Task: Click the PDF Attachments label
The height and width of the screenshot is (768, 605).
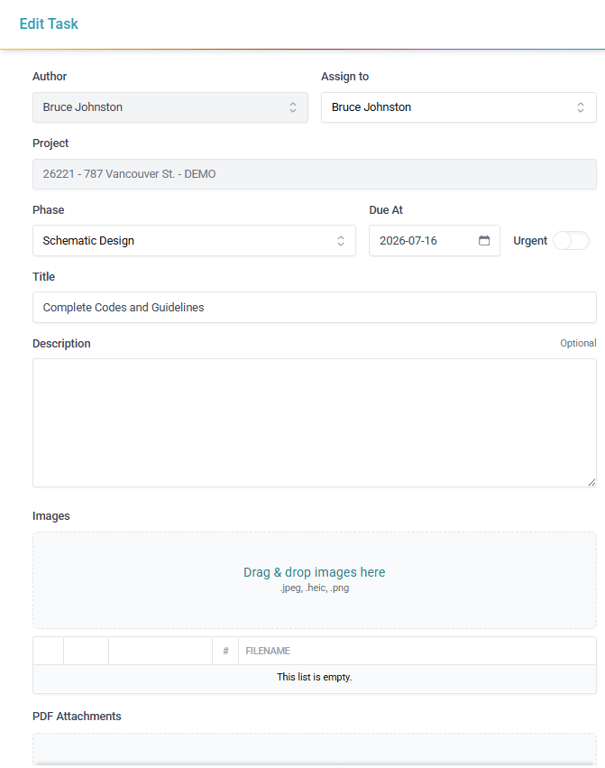Action: tap(77, 716)
